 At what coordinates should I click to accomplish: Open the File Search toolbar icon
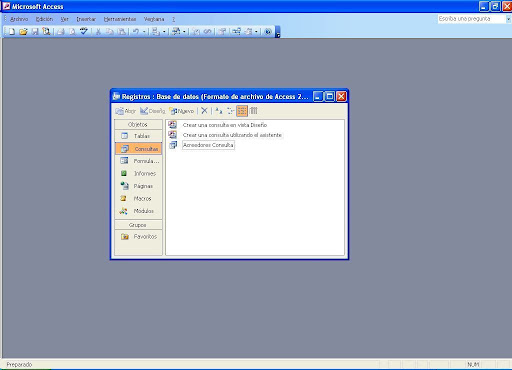pyautogui.click(x=46, y=32)
